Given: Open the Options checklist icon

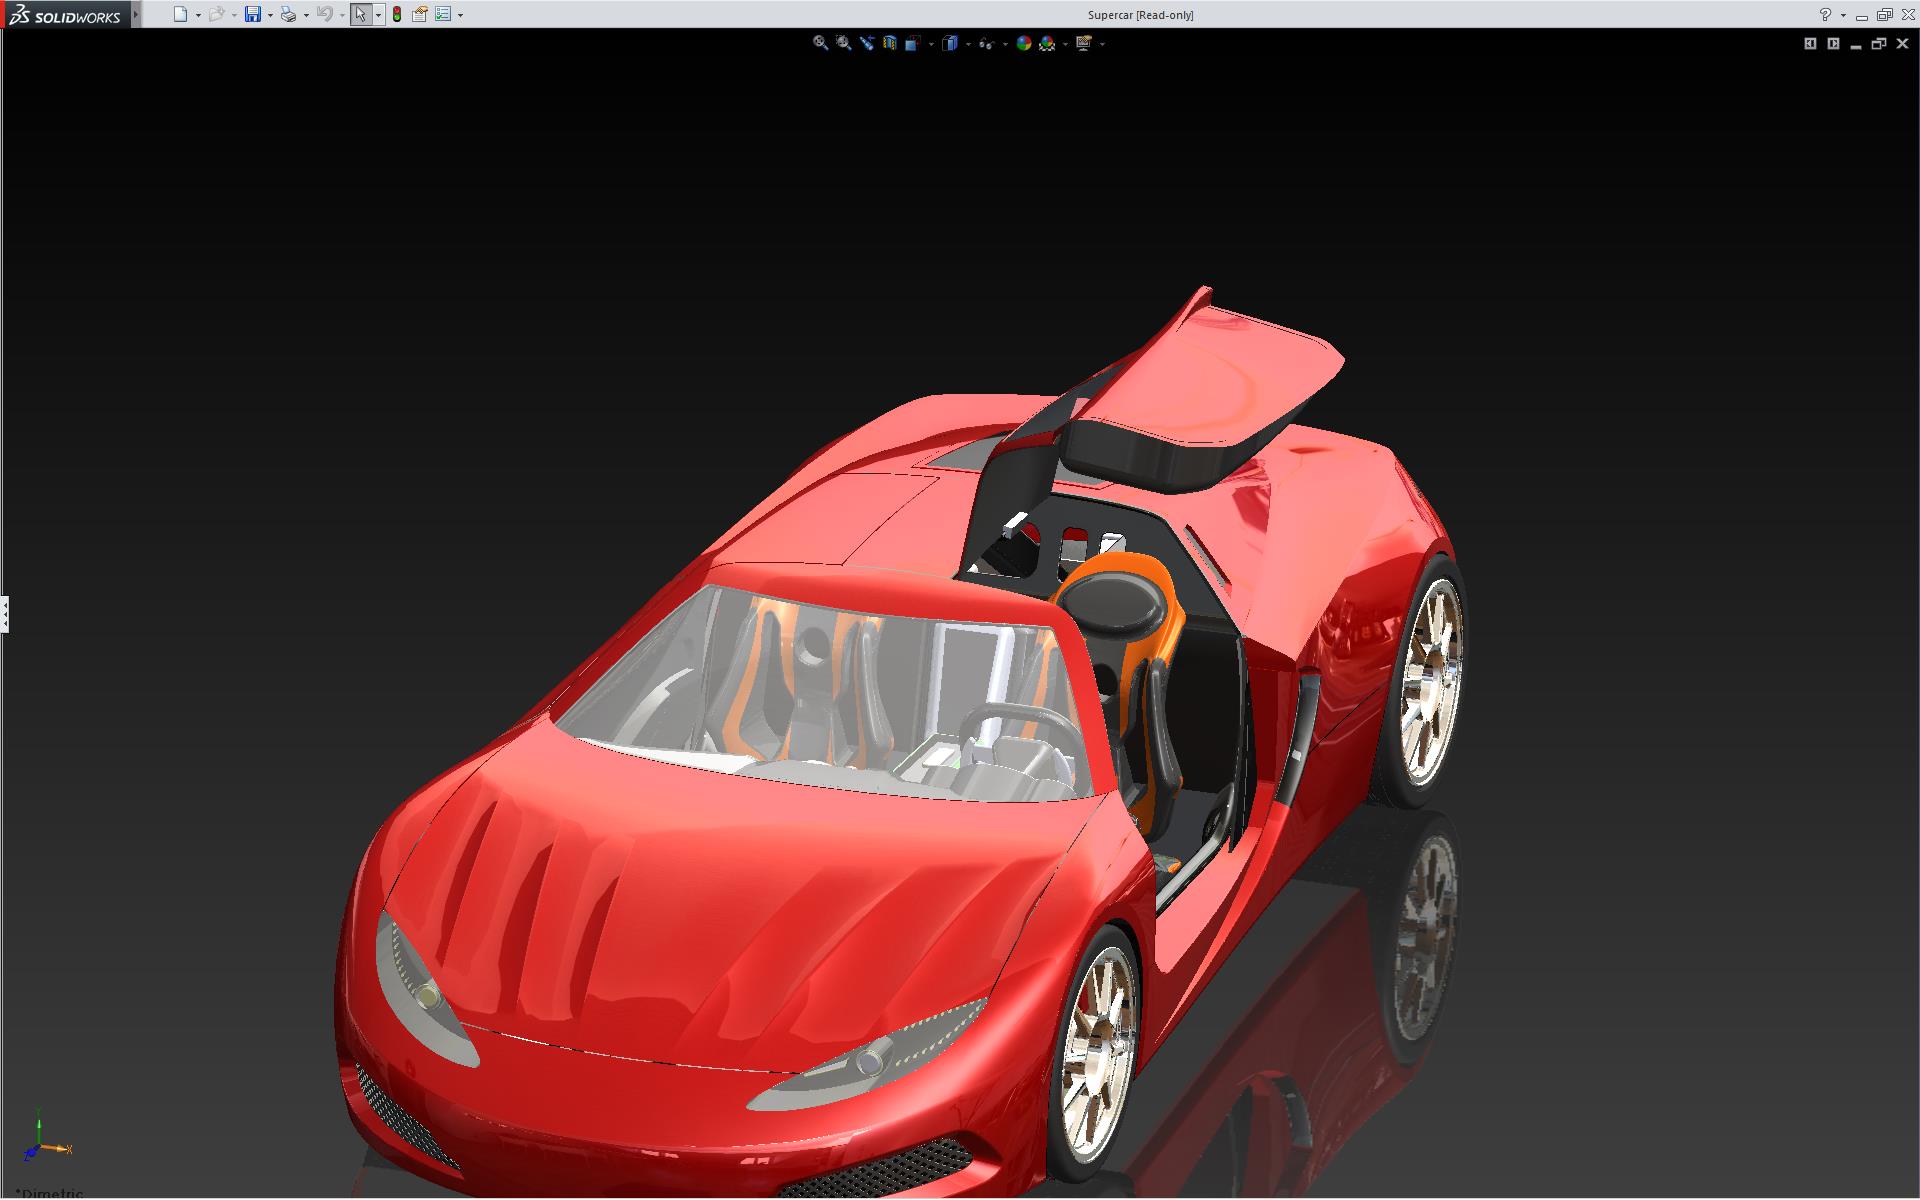Looking at the screenshot, I should point(443,14).
